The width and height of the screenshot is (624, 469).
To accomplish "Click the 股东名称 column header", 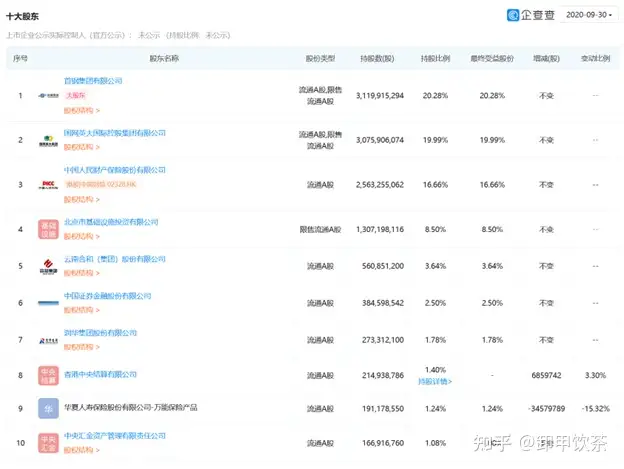I will tap(164, 58).
